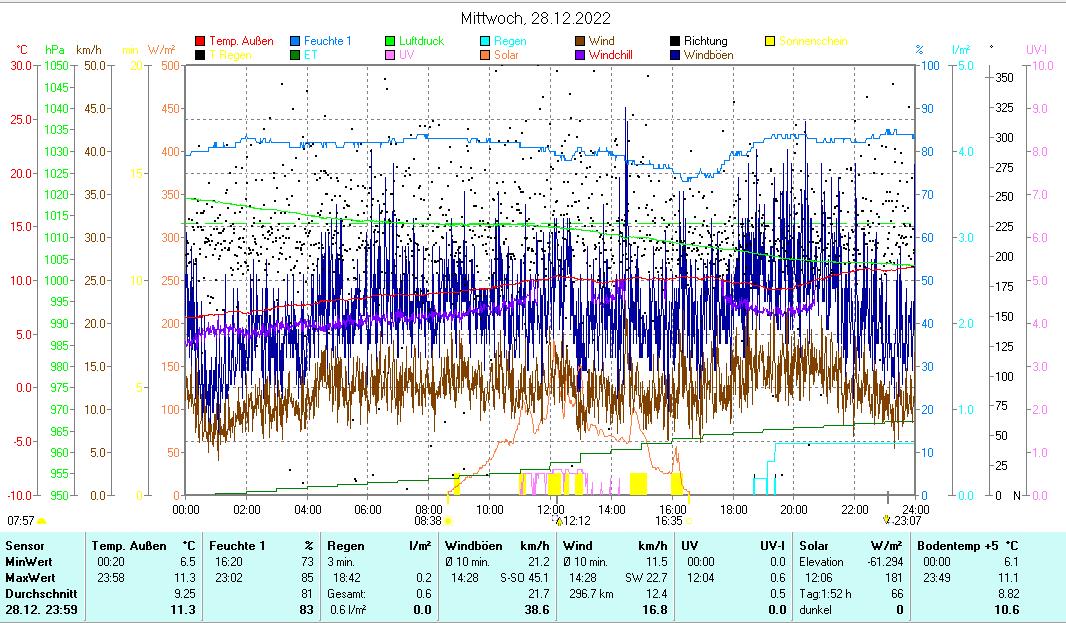Click the sun icon beside 07:57
The image size is (1066, 623).
42,521
